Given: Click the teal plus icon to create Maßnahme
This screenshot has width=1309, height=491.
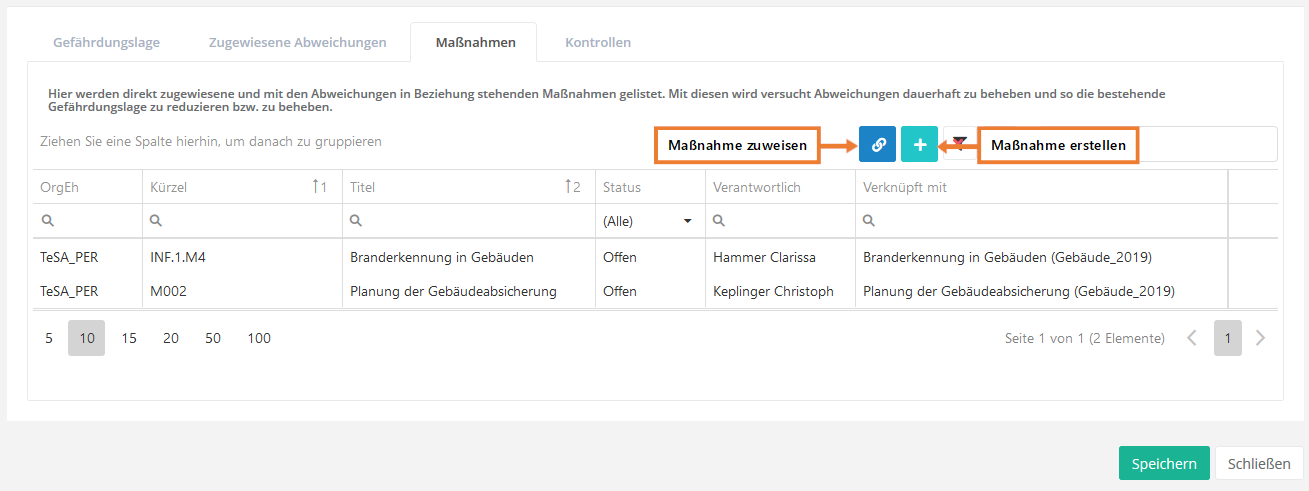Looking at the screenshot, I should (919, 144).
